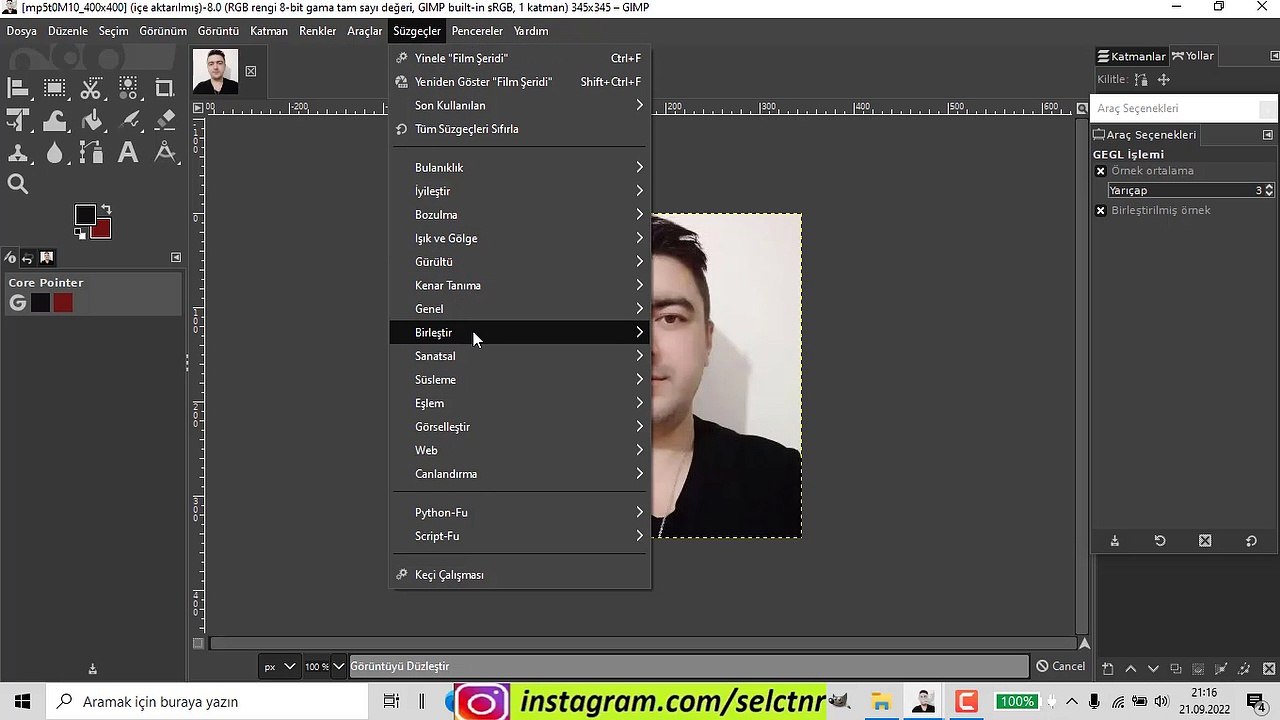Switch to the Yollar tab
Screen dimensions: 1280x720
[x=1193, y=56]
